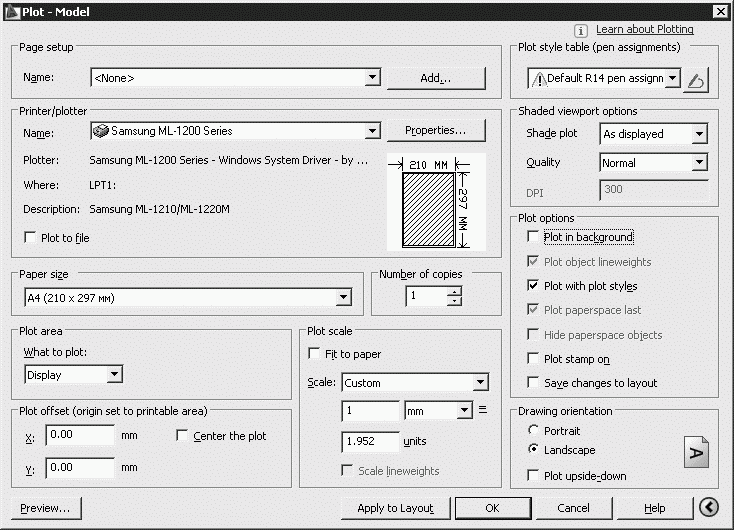Screen dimensions: 734x530
Task: Click the landscape orientation page icon
Action: [x=696, y=452]
